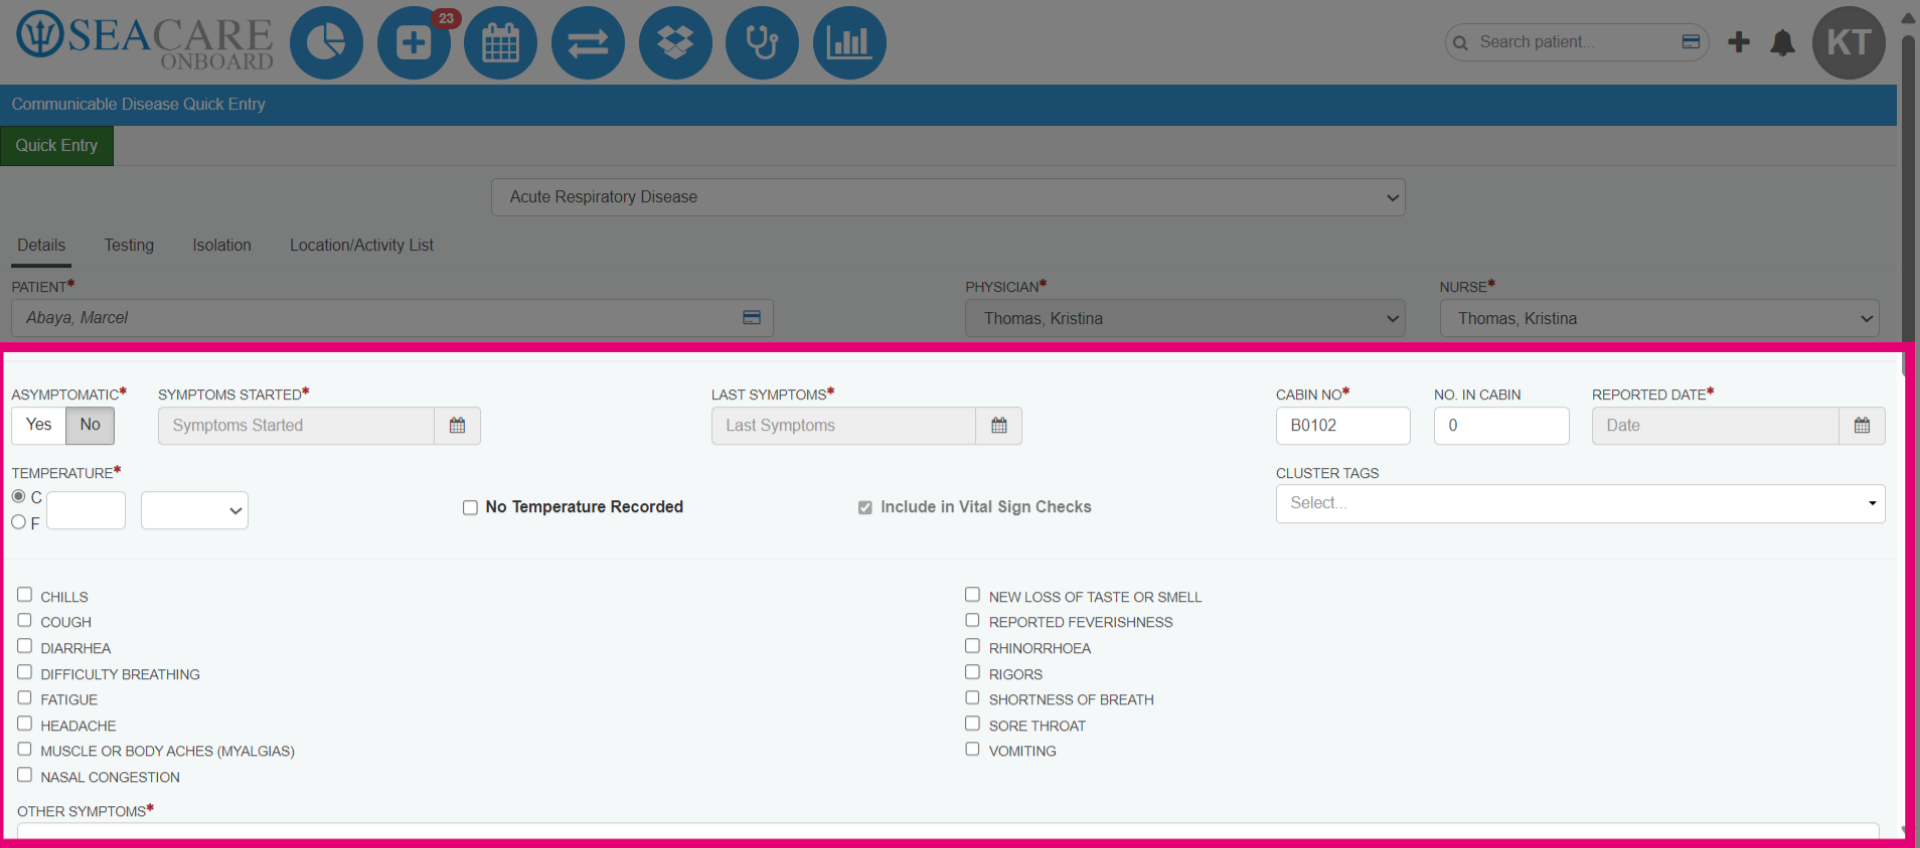The height and width of the screenshot is (848, 1920).
Task: Open the pie chart dashboard icon
Action: click(326, 43)
